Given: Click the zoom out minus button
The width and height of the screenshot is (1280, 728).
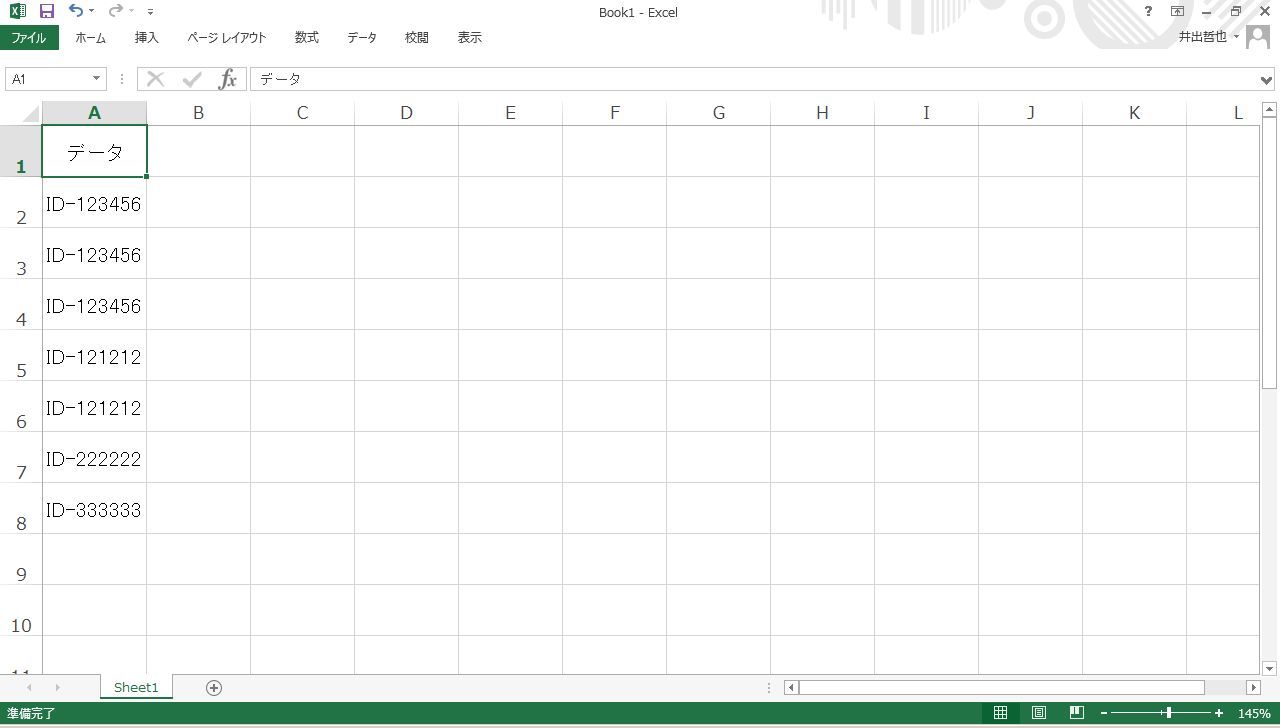Looking at the screenshot, I should [x=1104, y=713].
